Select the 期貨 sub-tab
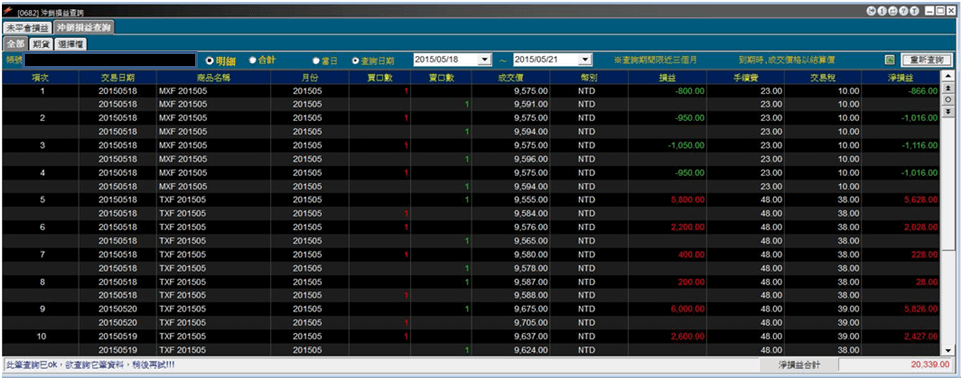Image resolution: width=962 pixels, height=379 pixels. [x=40, y=44]
